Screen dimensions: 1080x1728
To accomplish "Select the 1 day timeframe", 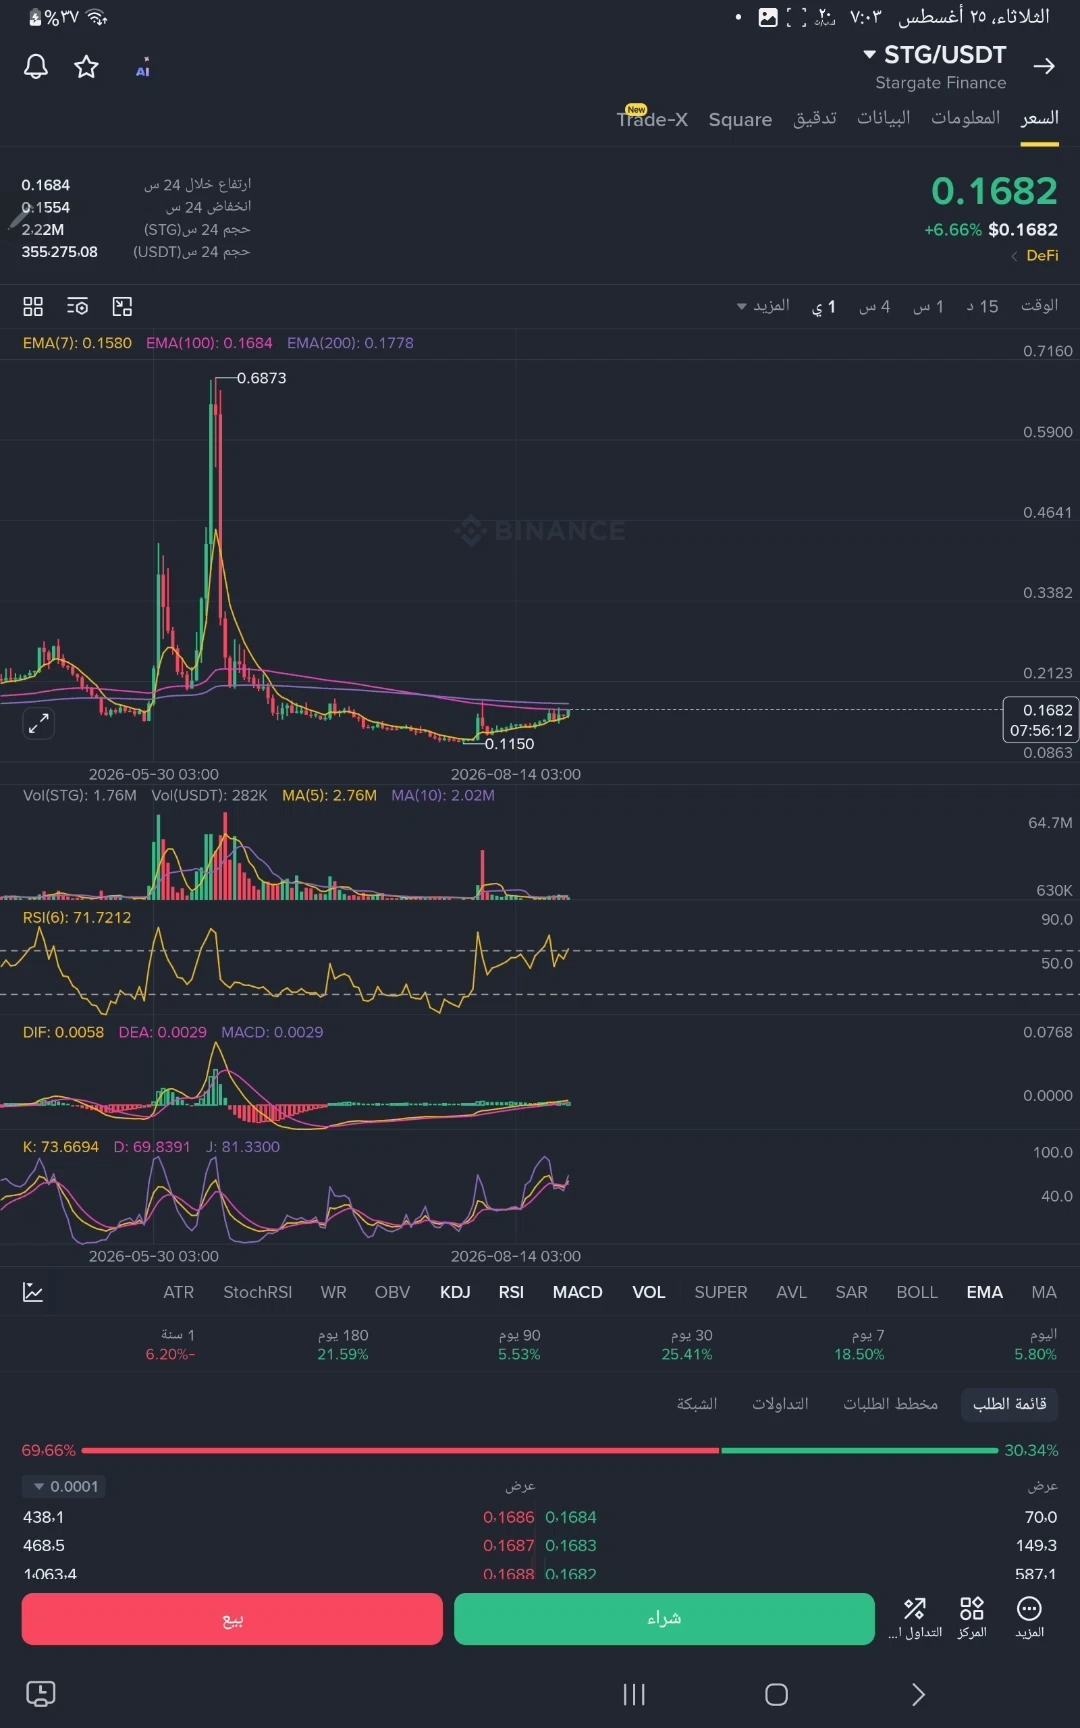I will (x=824, y=306).
